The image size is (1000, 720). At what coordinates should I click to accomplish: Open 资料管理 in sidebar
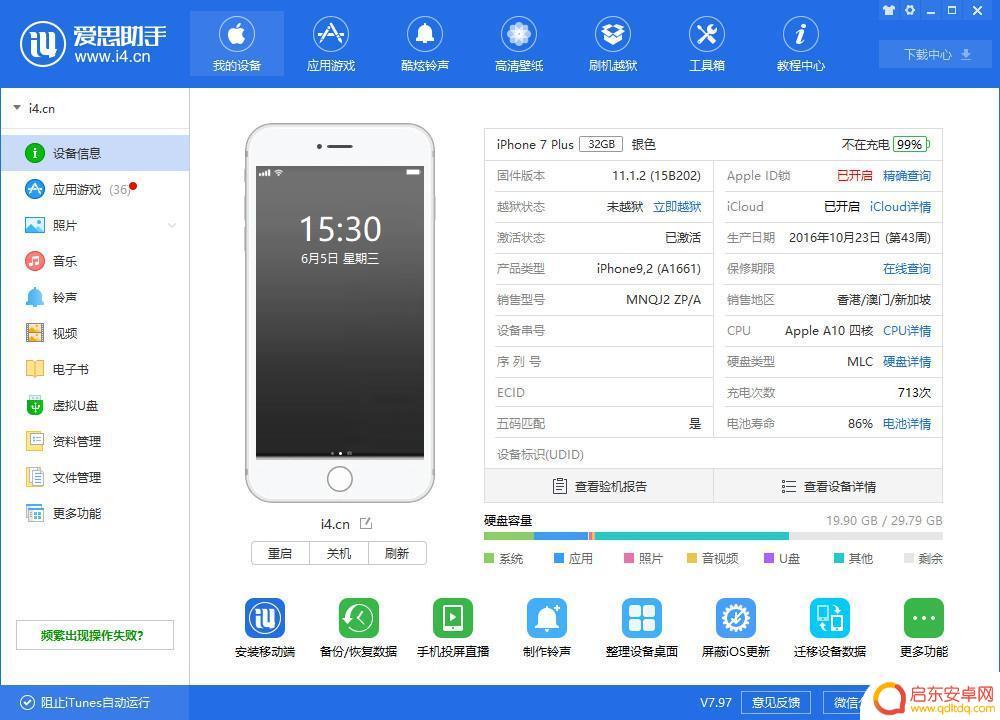[x=95, y=441]
